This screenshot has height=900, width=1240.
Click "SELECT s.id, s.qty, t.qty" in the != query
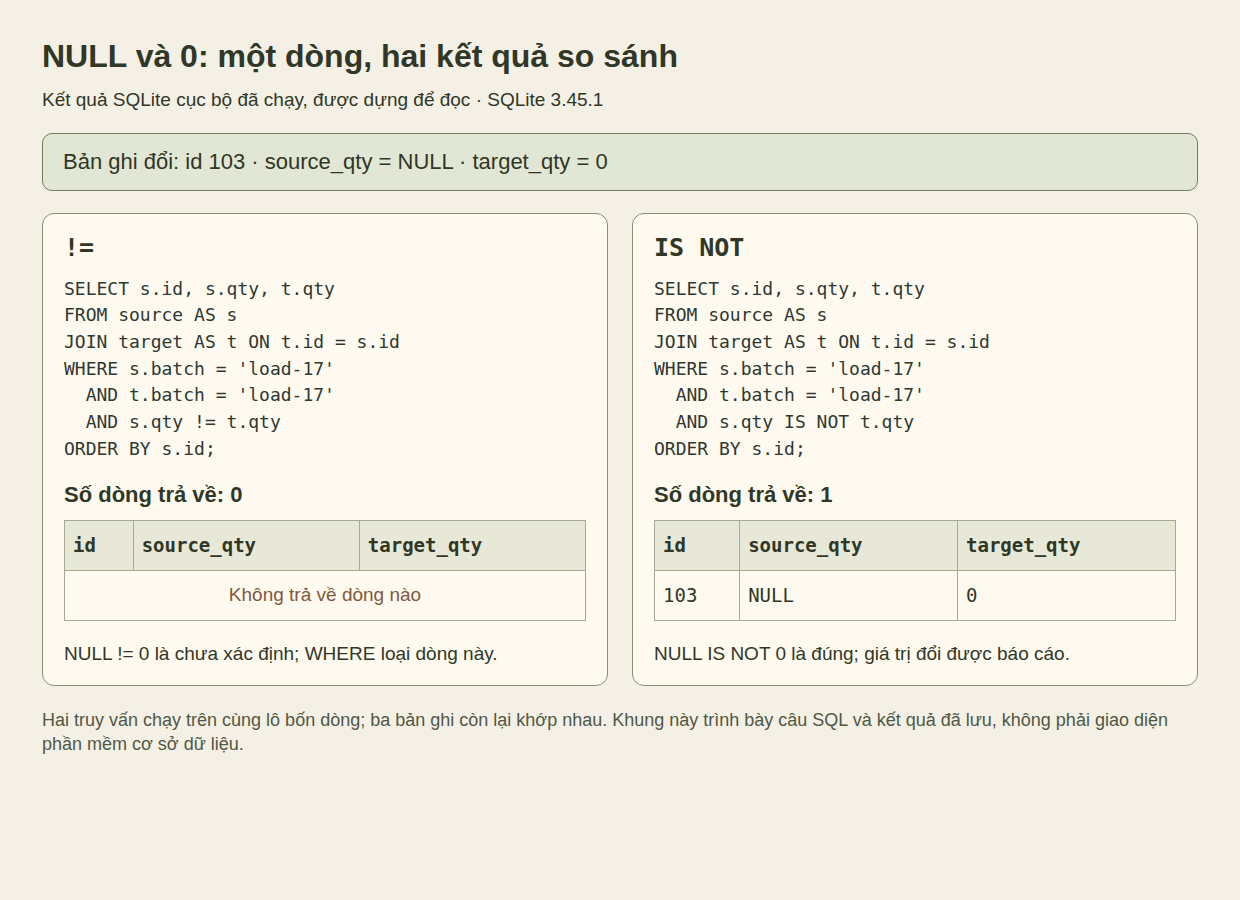199,289
